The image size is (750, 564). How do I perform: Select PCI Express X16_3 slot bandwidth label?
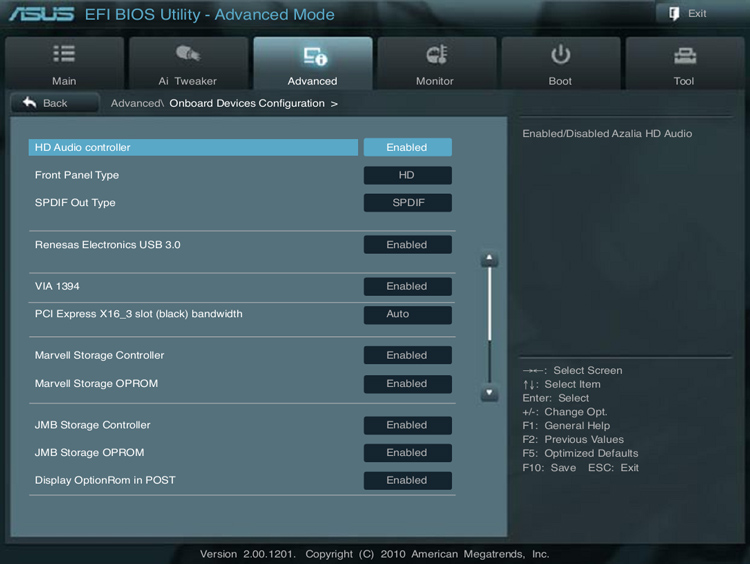(x=139, y=314)
